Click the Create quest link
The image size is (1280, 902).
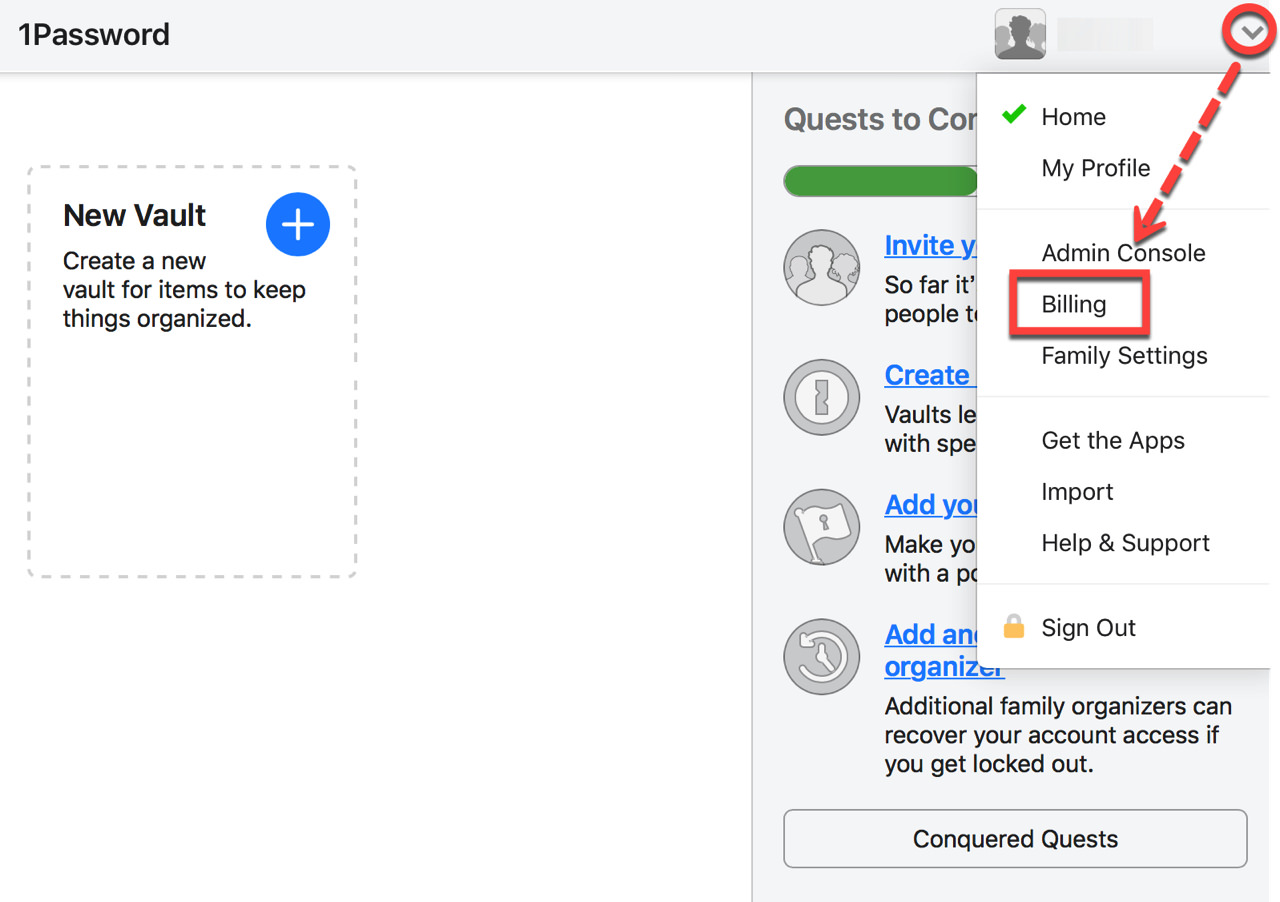(930, 375)
